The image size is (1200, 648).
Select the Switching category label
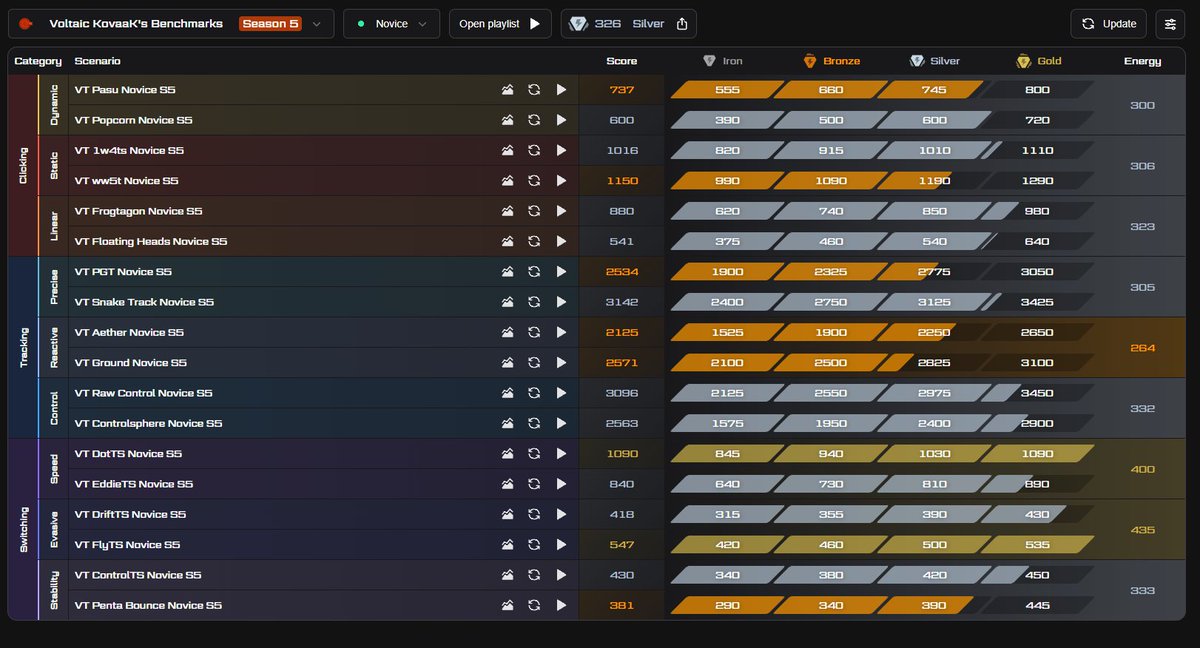(23, 530)
